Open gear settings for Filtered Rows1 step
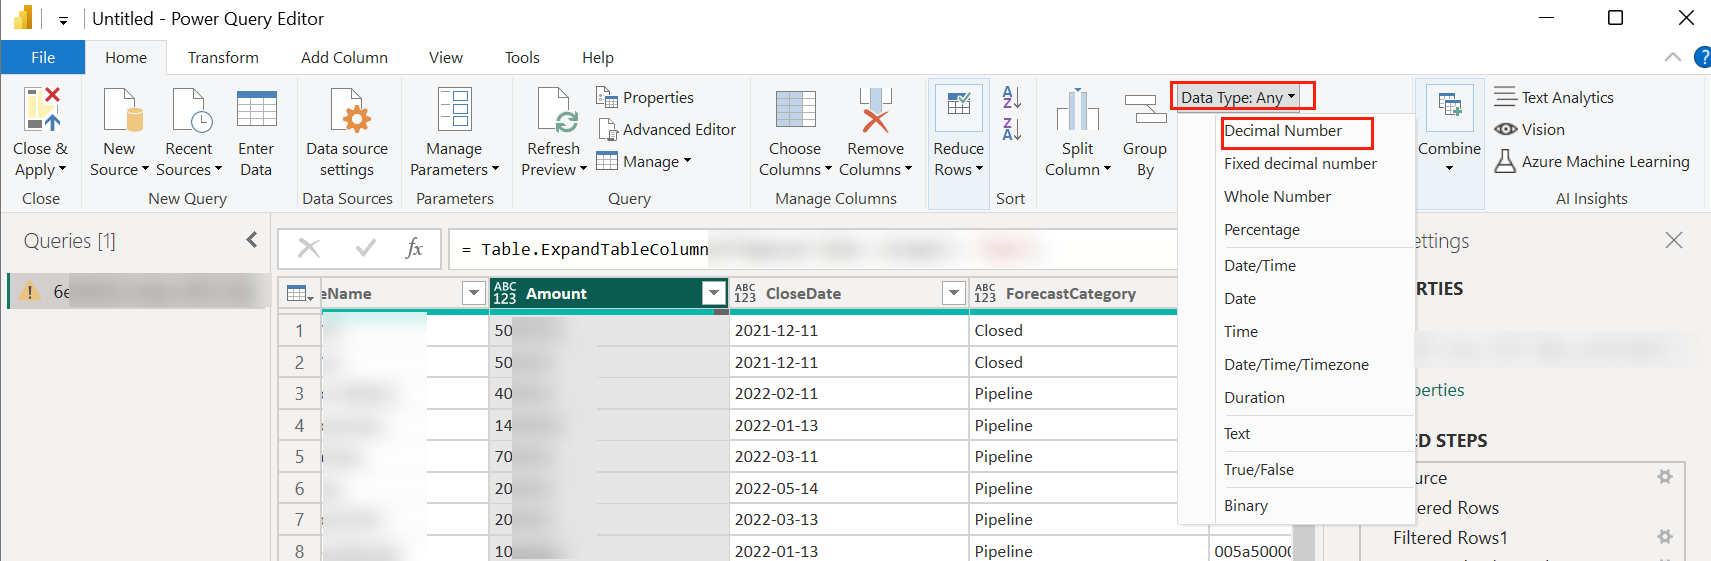The width and height of the screenshot is (1711, 561). click(1665, 537)
